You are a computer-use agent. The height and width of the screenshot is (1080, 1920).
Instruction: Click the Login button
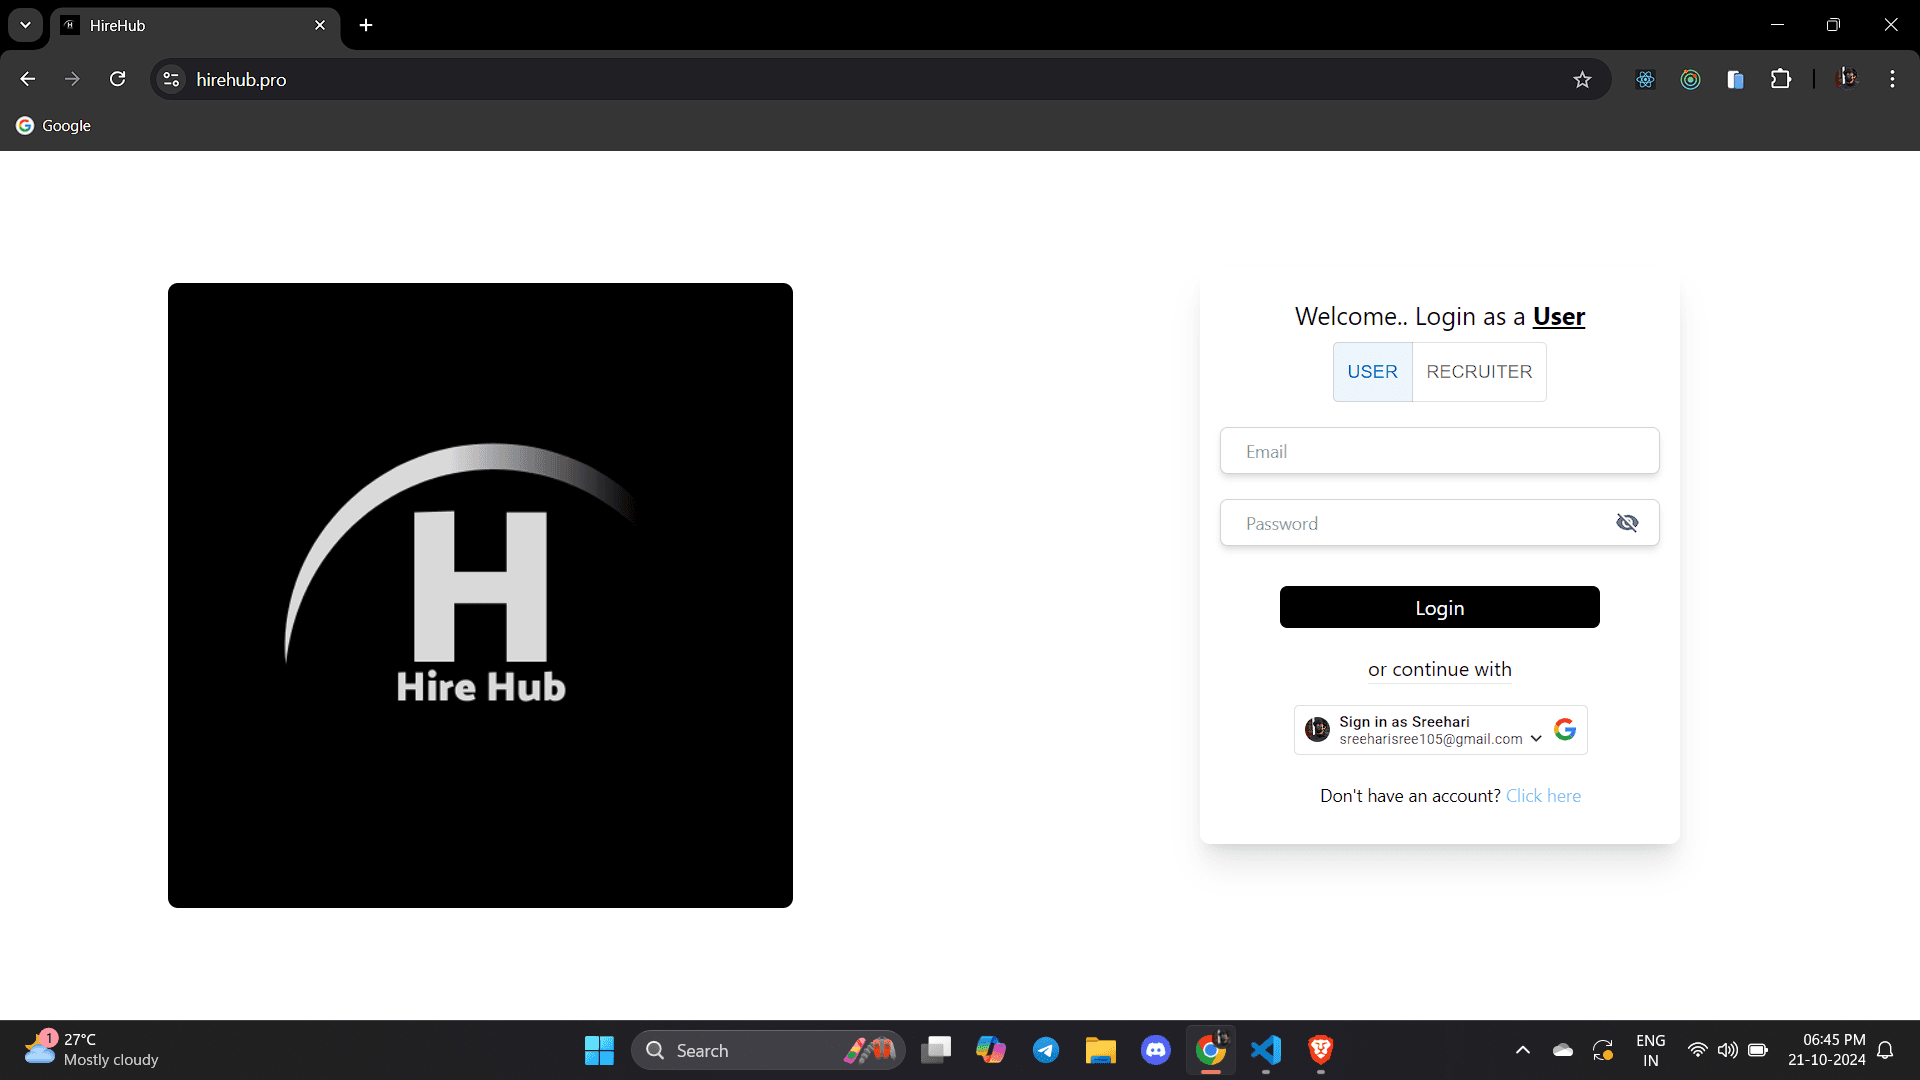pos(1439,607)
